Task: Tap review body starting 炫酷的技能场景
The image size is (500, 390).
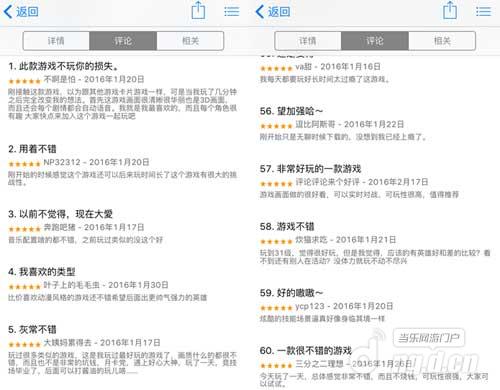Action: 322,319
